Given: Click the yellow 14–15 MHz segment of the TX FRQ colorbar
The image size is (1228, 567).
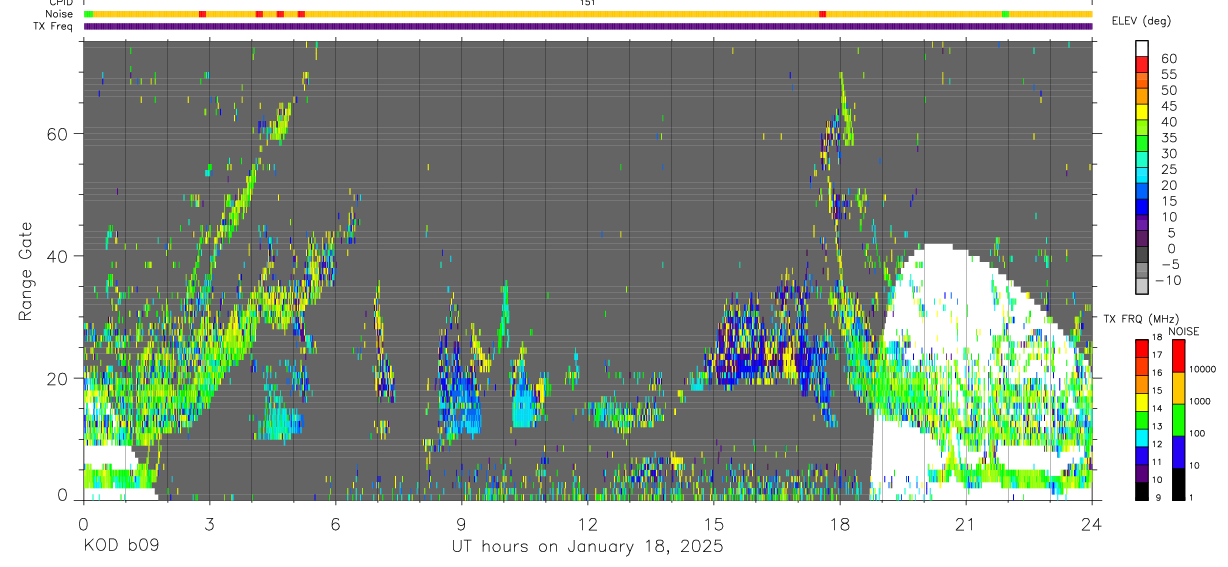Looking at the screenshot, I should [1142, 402].
